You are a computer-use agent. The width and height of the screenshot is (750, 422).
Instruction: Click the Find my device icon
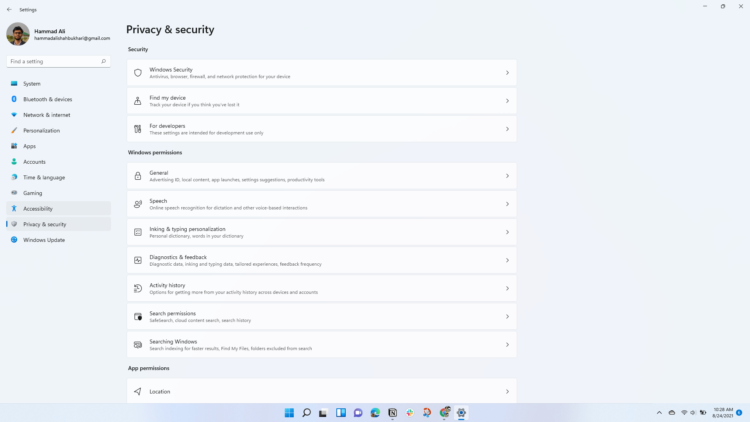pos(138,101)
